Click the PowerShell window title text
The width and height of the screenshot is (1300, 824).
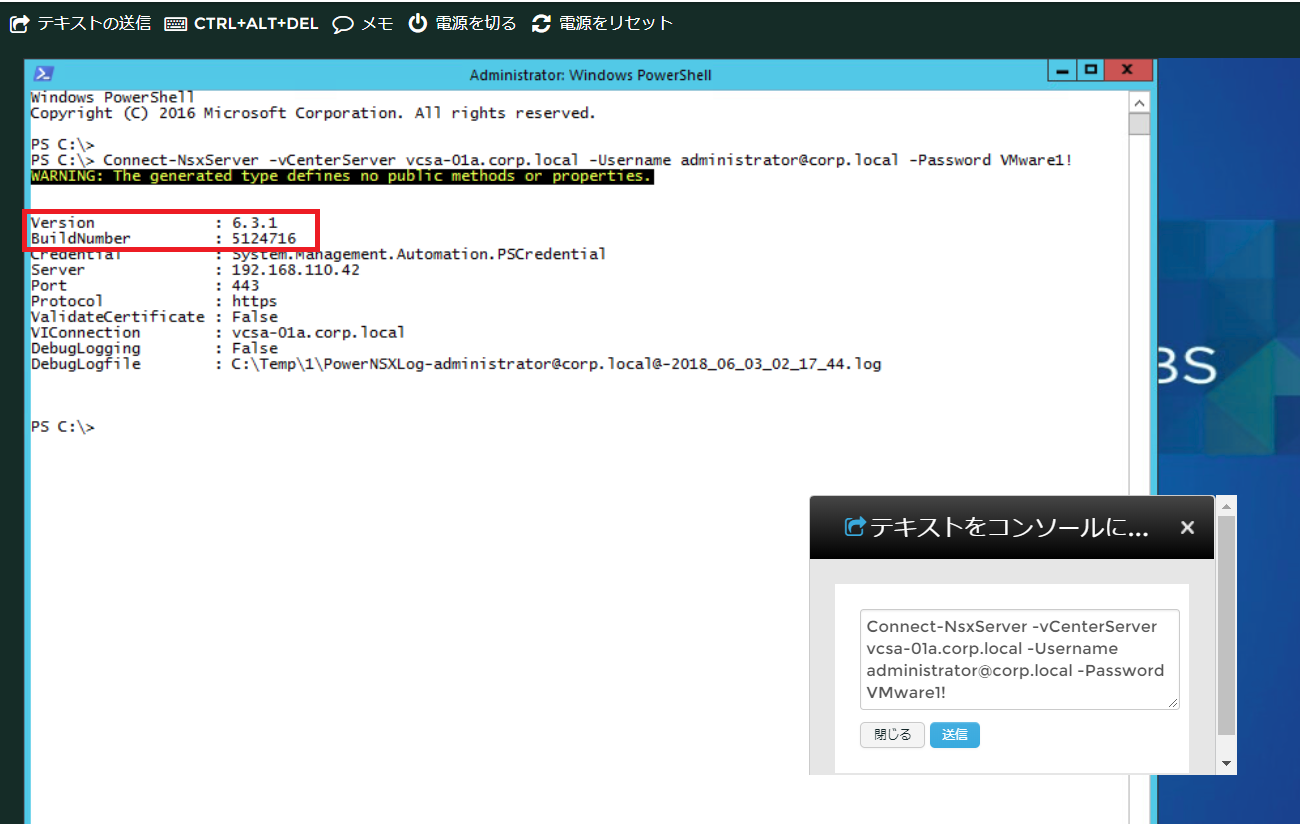pos(590,75)
